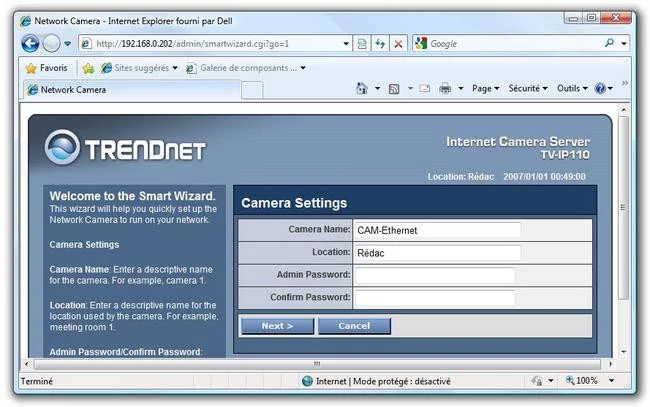The height and width of the screenshot is (407, 650).
Task: Open the recent pages dropdown beside Forward
Action: click(68, 44)
